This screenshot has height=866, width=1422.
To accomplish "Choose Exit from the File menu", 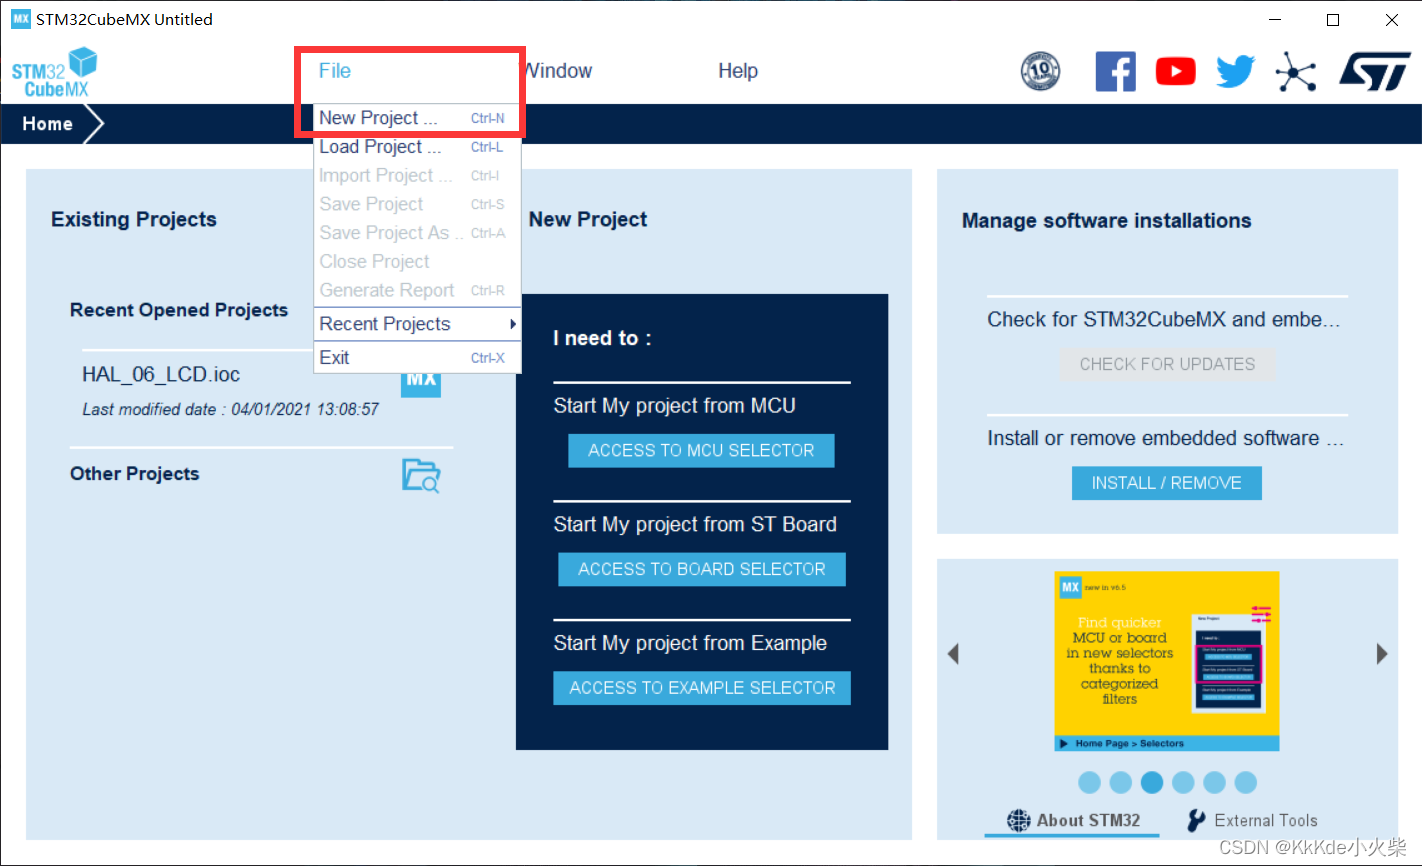I will tap(417, 358).
